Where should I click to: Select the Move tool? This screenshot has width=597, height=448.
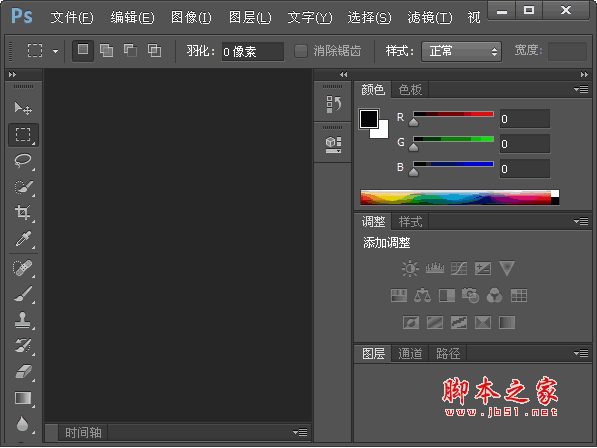tap(23, 108)
